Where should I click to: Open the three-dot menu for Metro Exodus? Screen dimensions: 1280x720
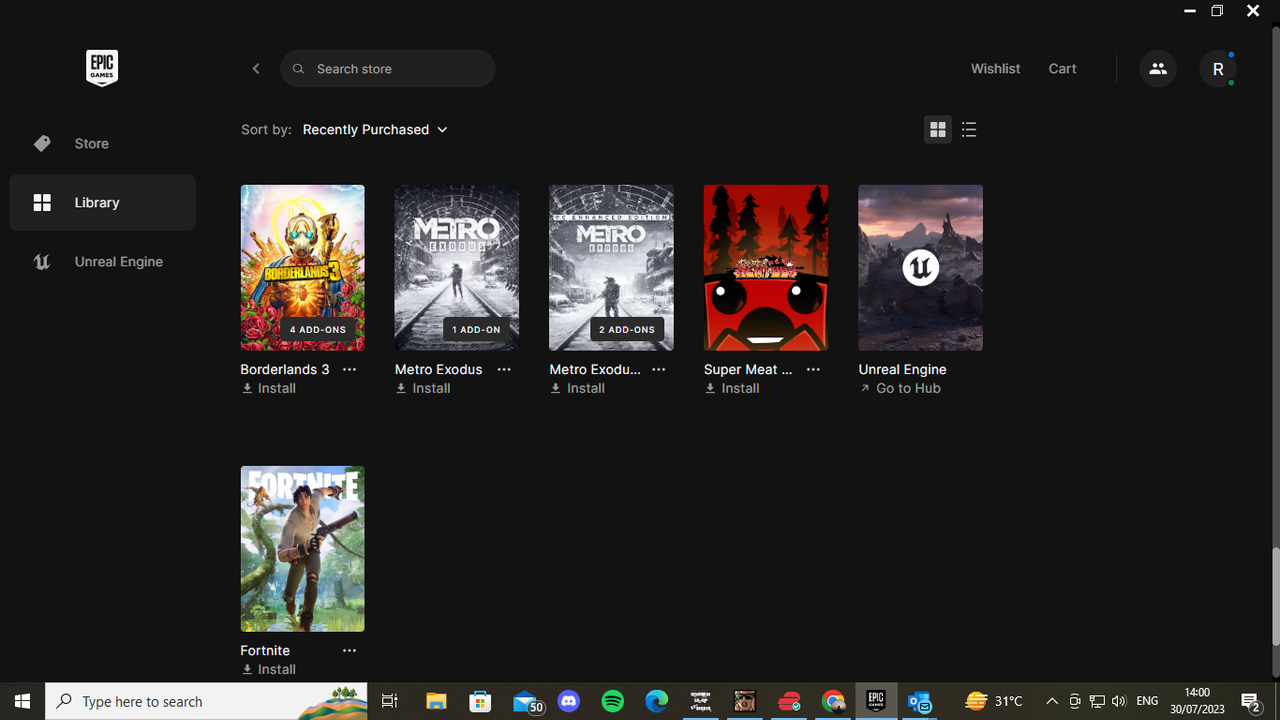pyautogui.click(x=504, y=369)
